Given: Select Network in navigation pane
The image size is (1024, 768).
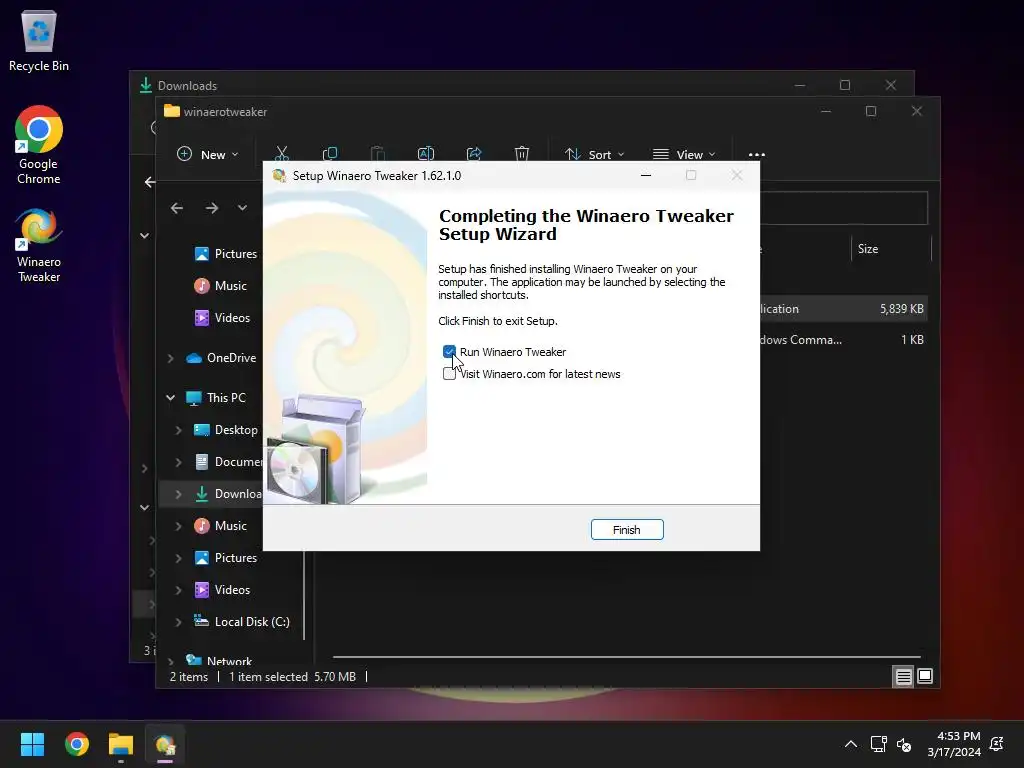Looking at the screenshot, I should tap(219, 660).
